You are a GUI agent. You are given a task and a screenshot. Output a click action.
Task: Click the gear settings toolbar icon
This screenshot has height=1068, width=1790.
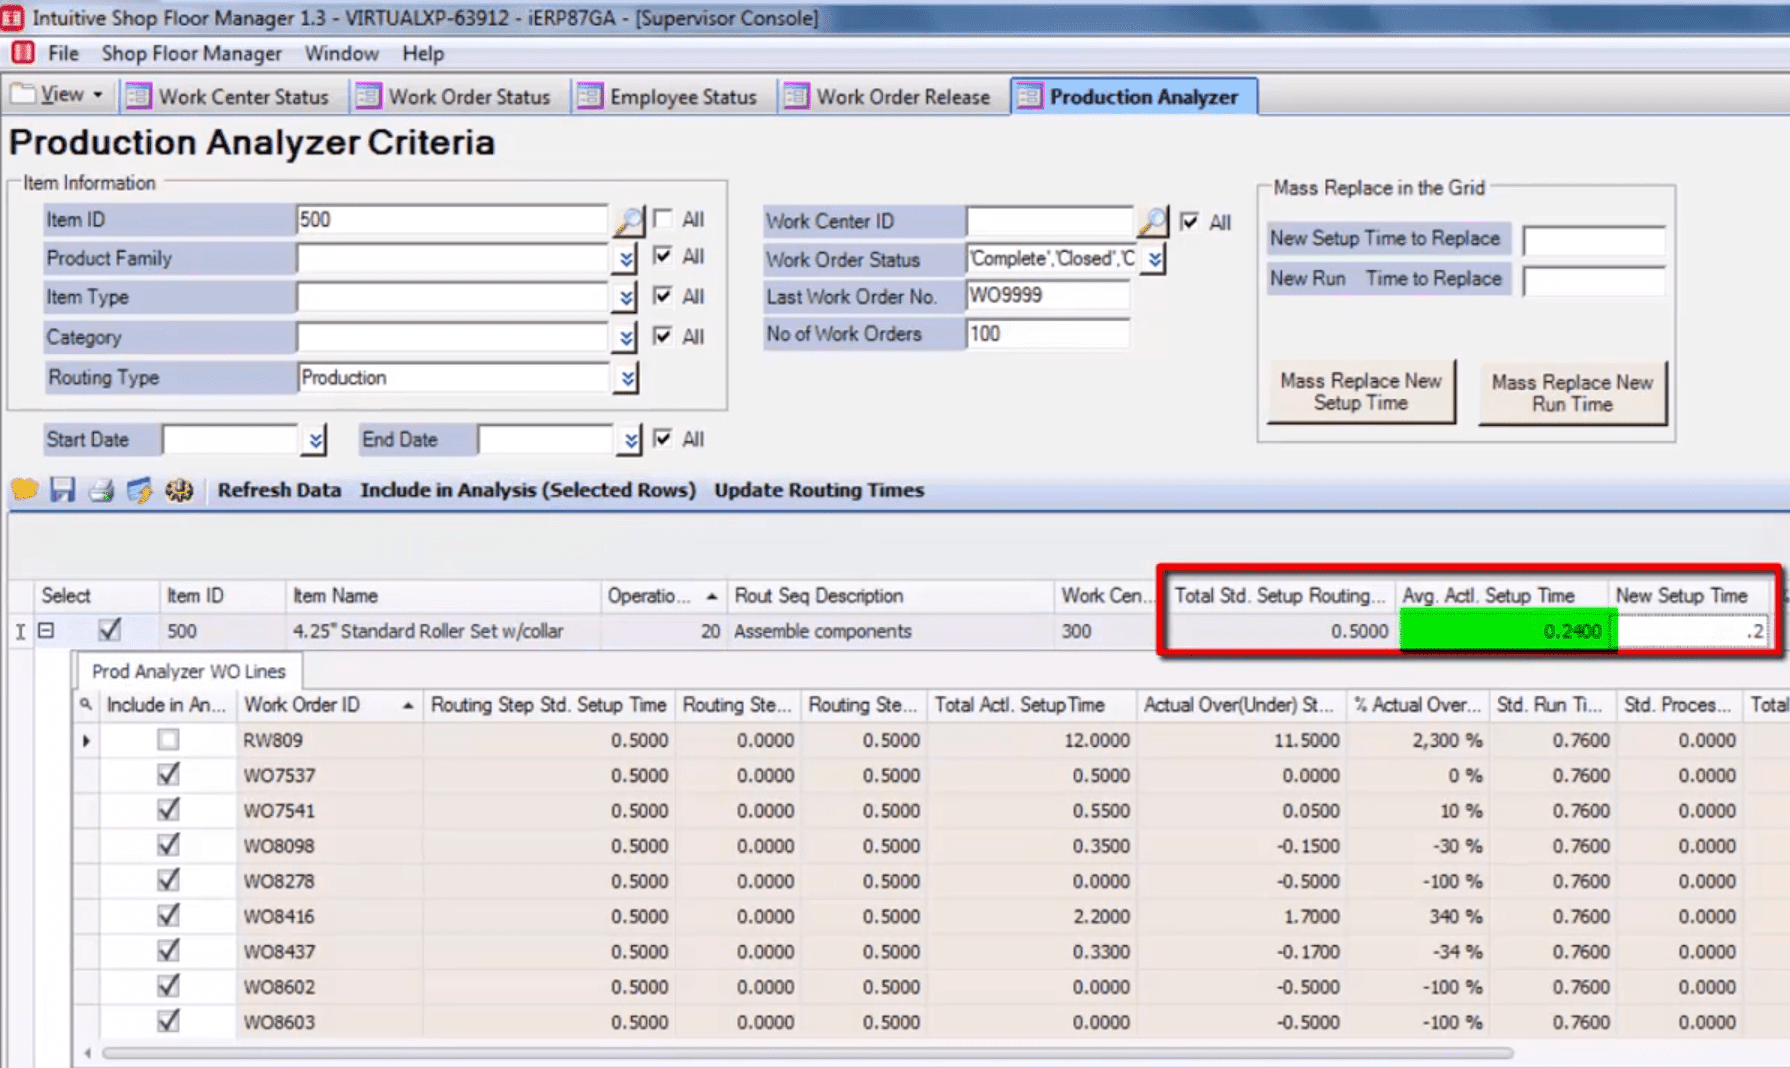tap(179, 490)
